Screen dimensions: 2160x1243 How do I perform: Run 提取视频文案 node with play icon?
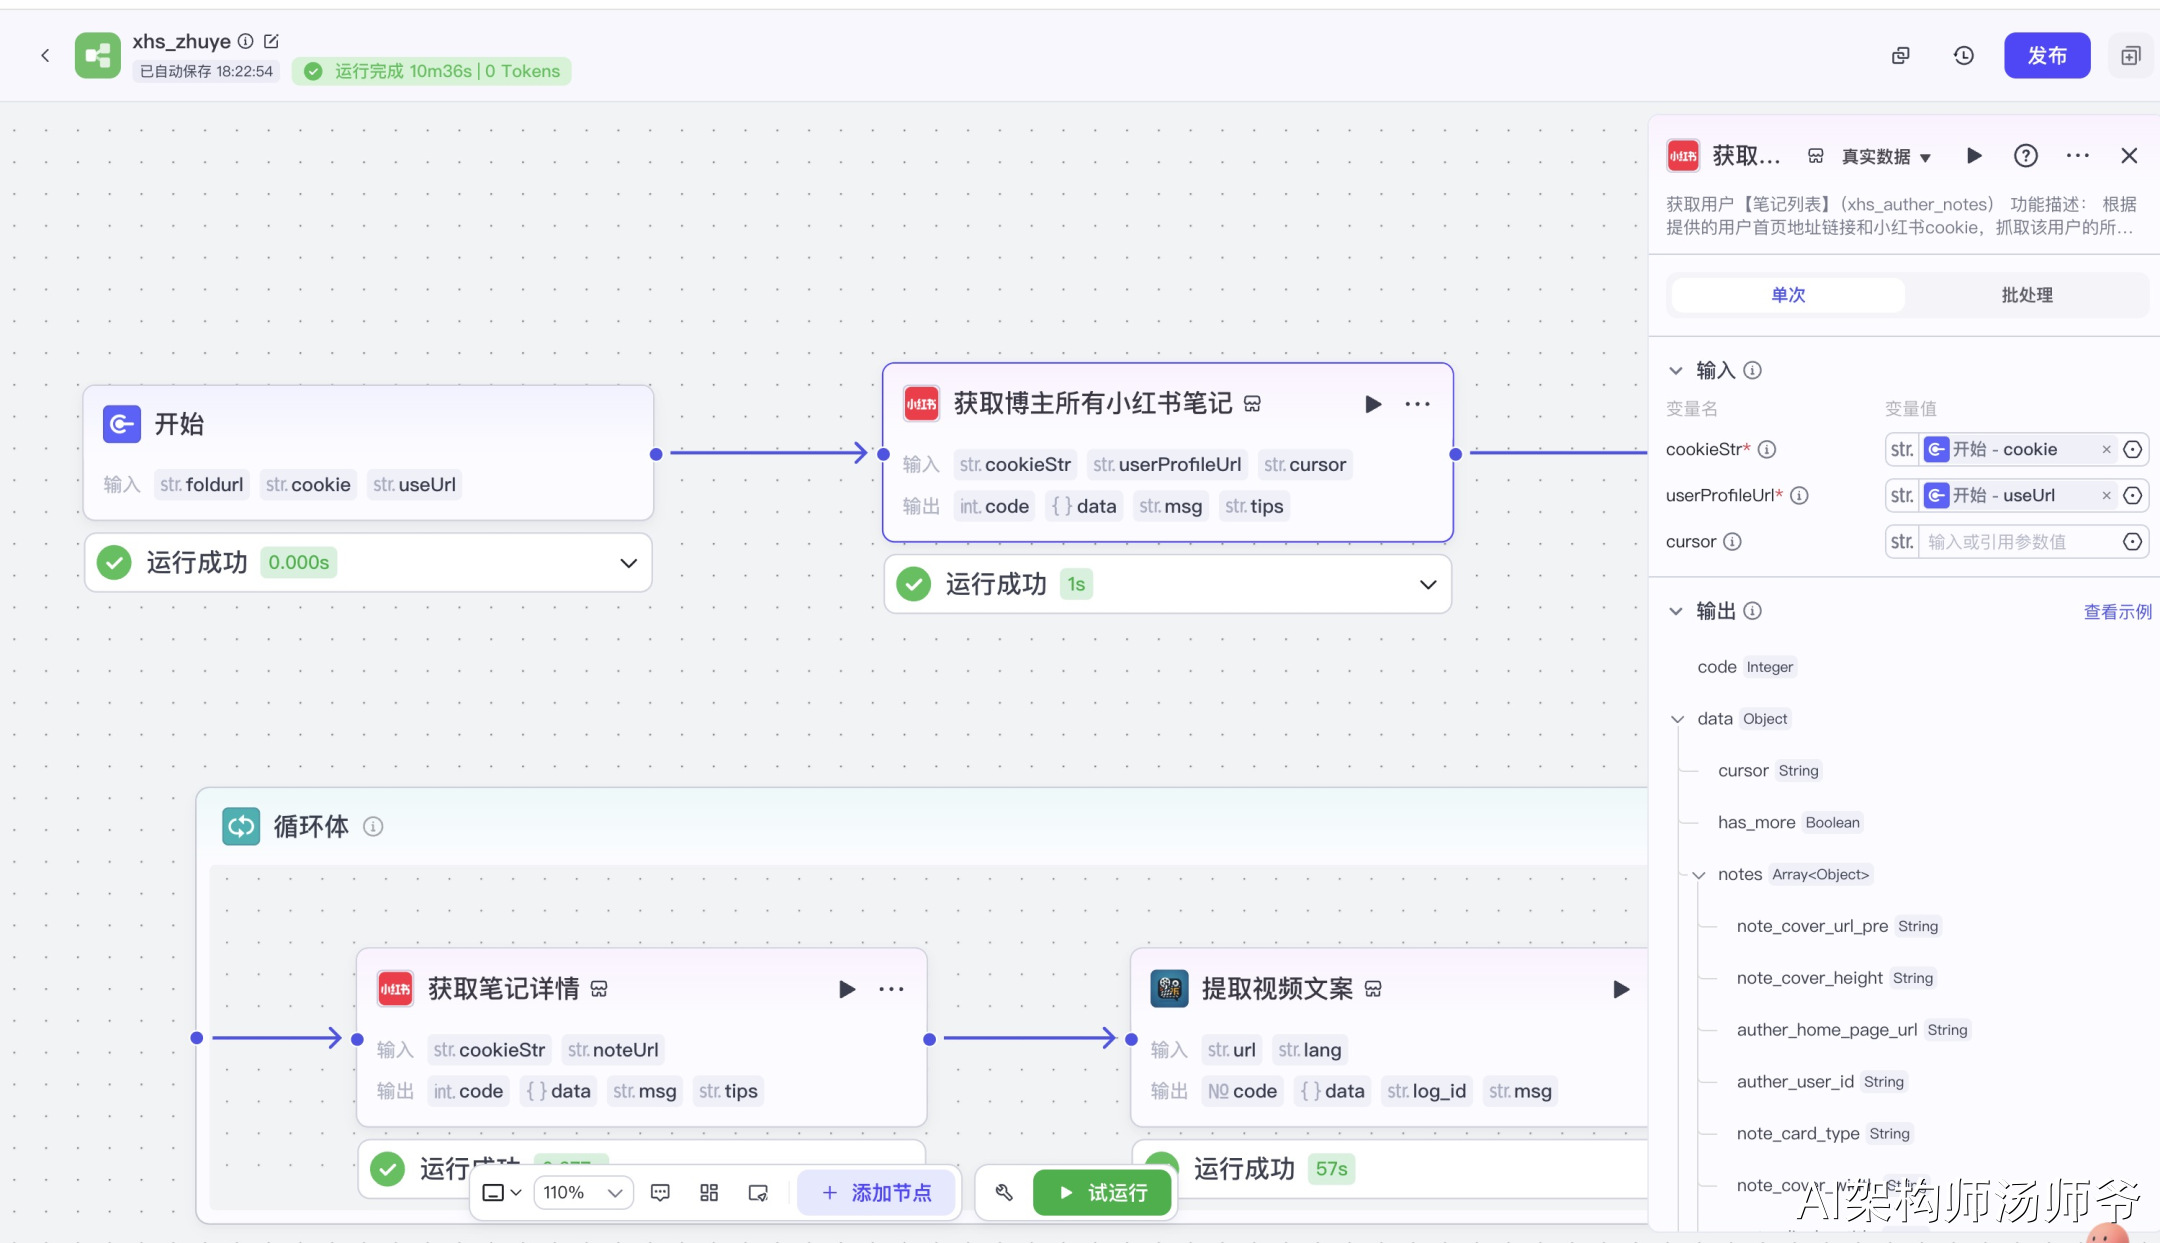click(1621, 989)
